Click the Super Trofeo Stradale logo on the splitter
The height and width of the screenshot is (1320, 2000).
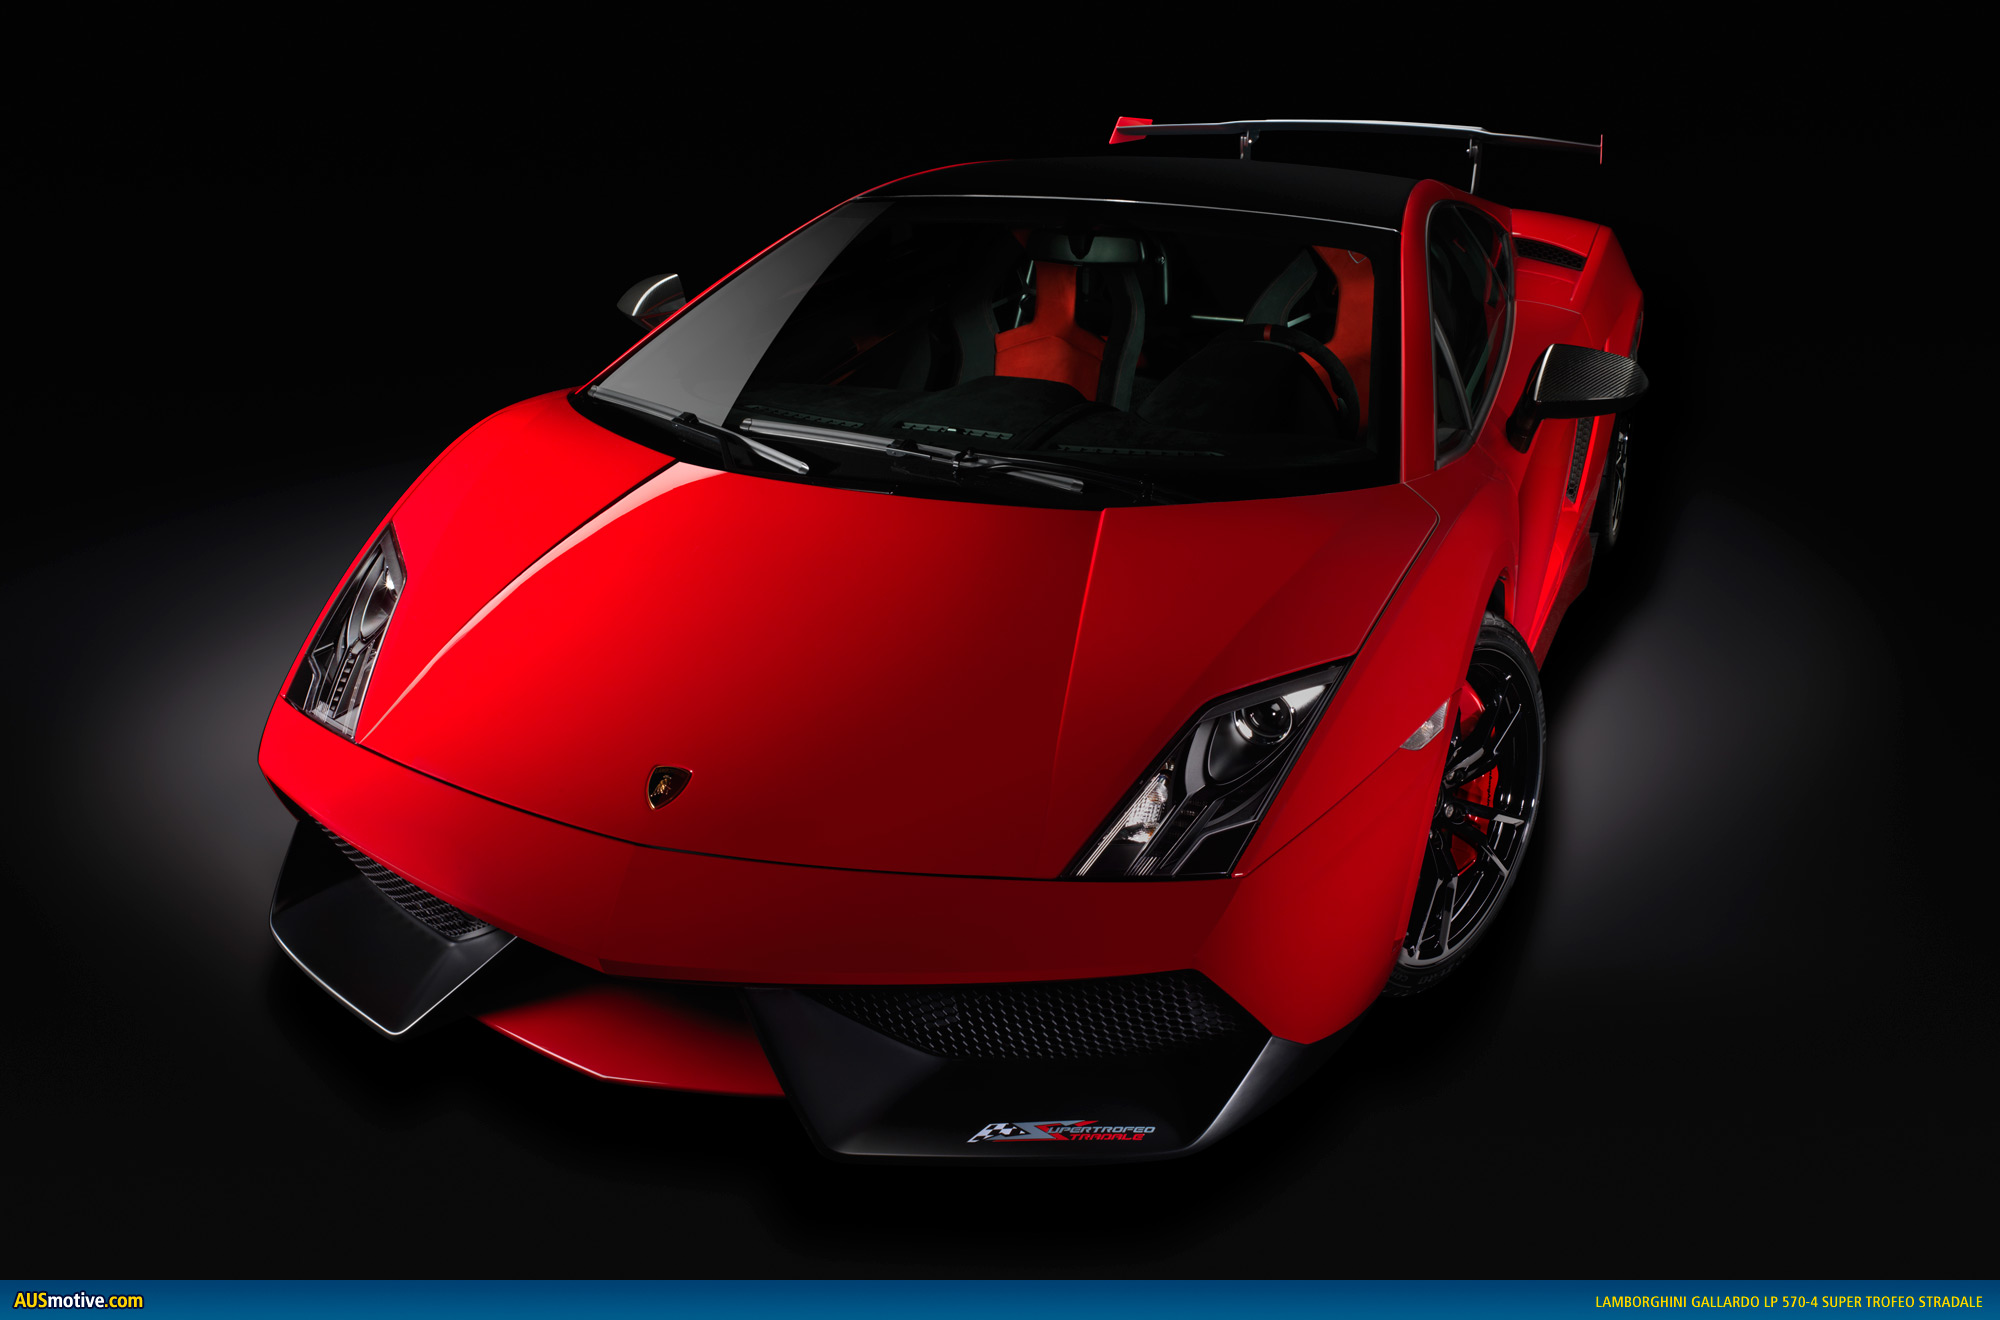point(1063,1132)
